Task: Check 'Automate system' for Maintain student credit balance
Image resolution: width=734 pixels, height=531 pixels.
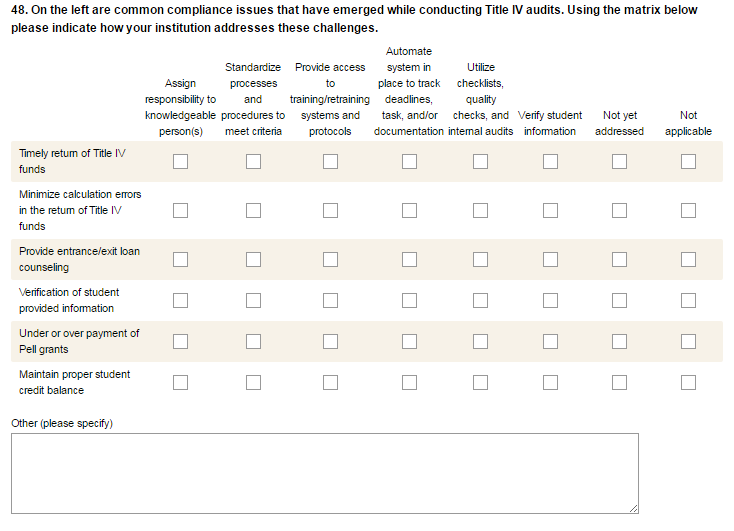Action: pyautogui.click(x=409, y=382)
